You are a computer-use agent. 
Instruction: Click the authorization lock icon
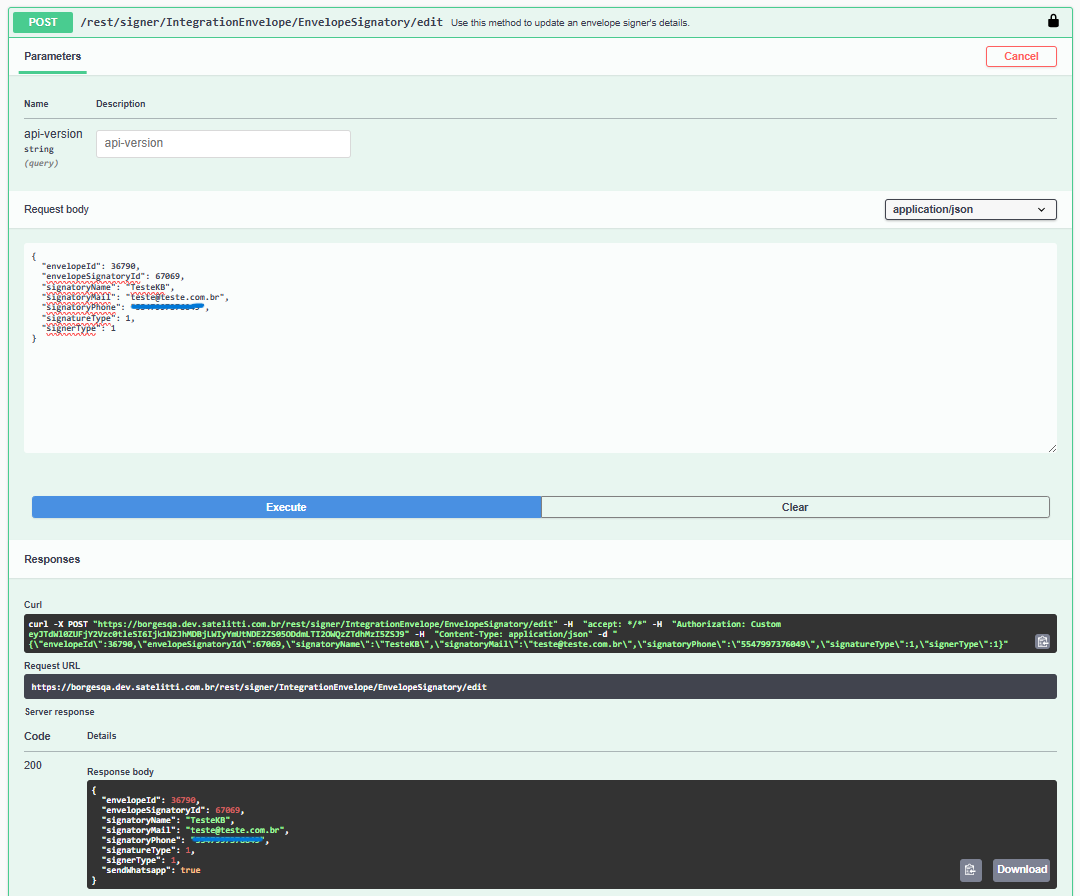point(1053,21)
